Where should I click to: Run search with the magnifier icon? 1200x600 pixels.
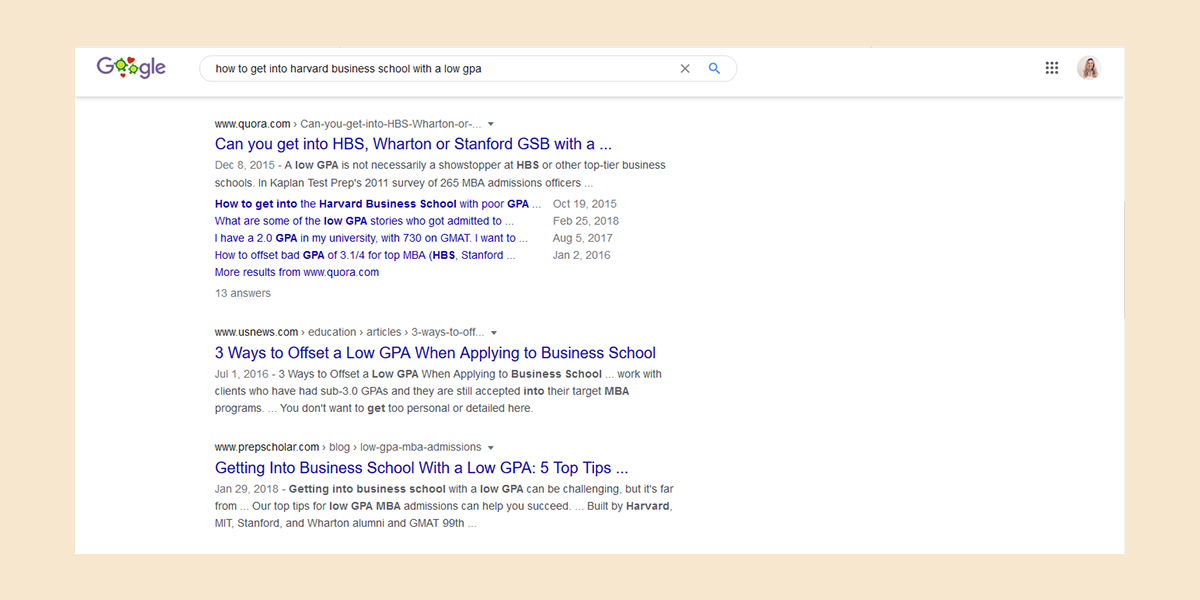[x=714, y=69]
